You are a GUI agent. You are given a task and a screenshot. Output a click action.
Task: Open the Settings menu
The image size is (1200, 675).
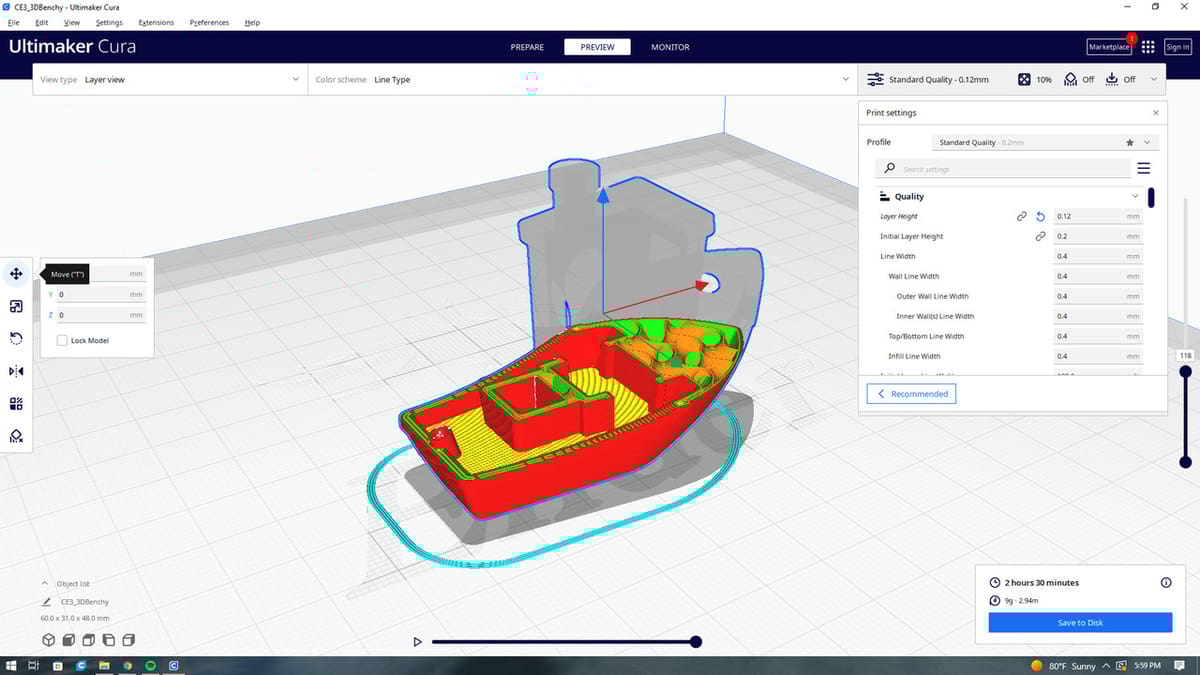point(109,22)
